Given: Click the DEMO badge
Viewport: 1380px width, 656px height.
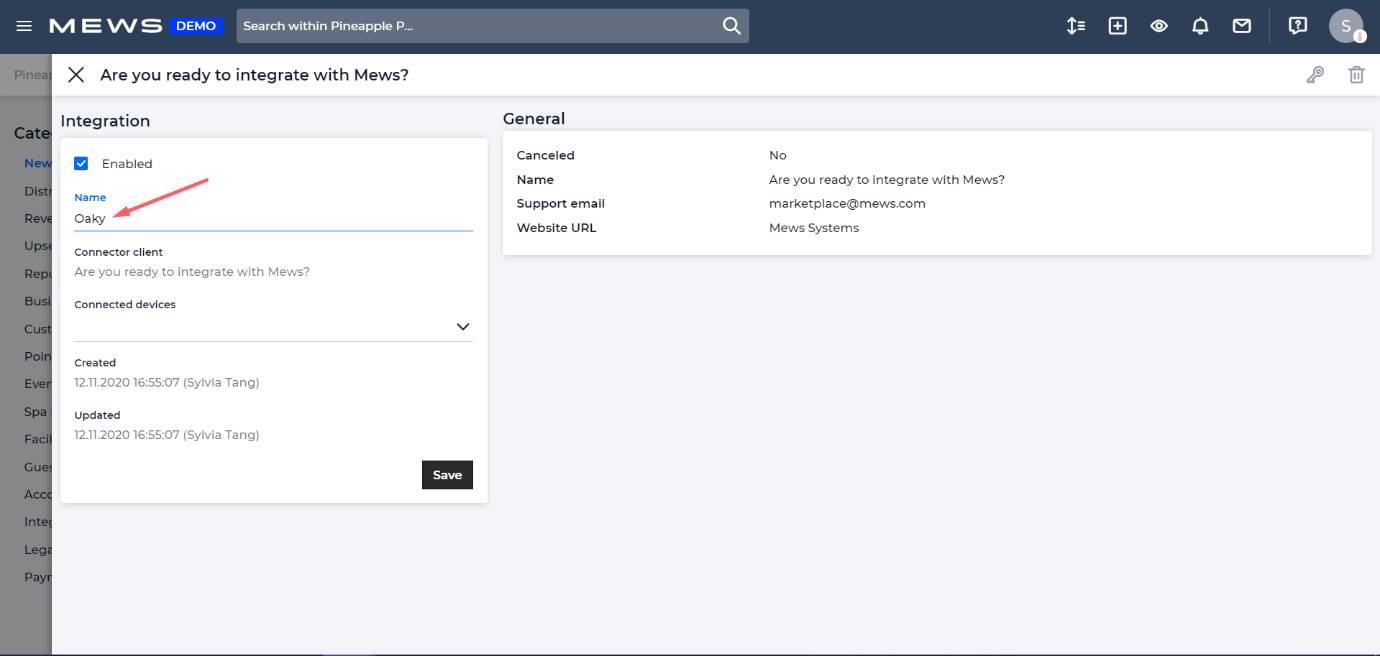Looking at the screenshot, I should (196, 26).
